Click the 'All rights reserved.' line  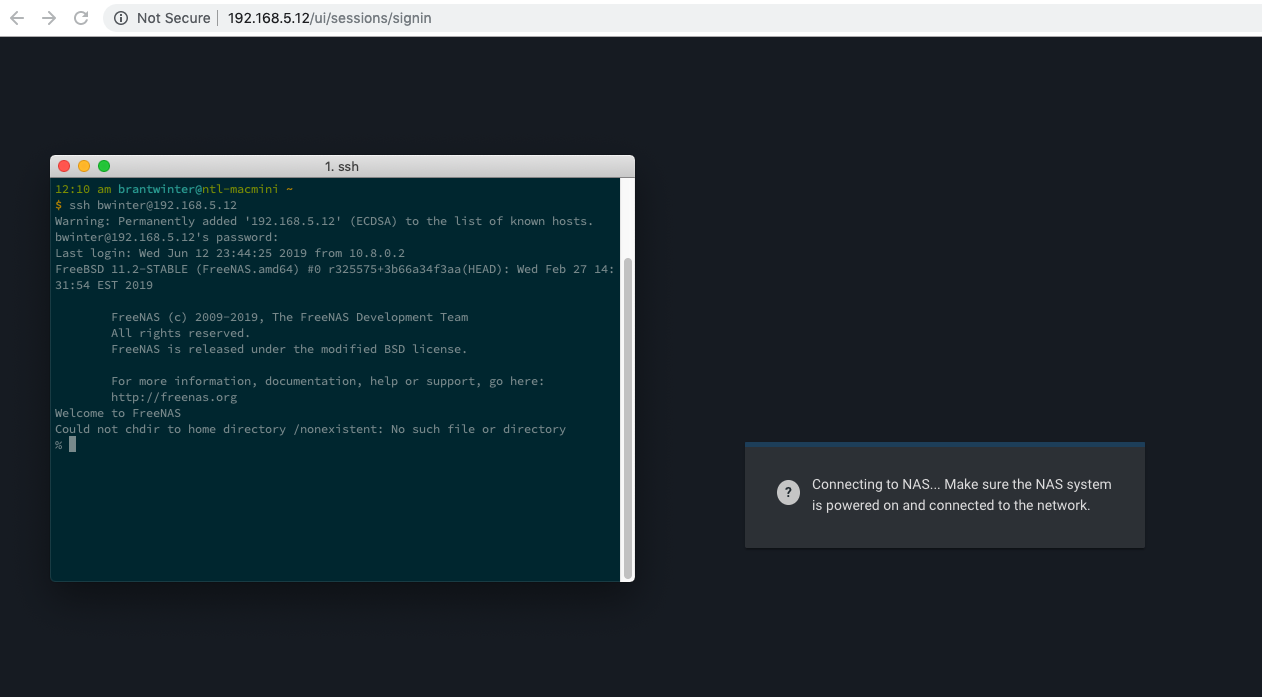pos(180,333)
